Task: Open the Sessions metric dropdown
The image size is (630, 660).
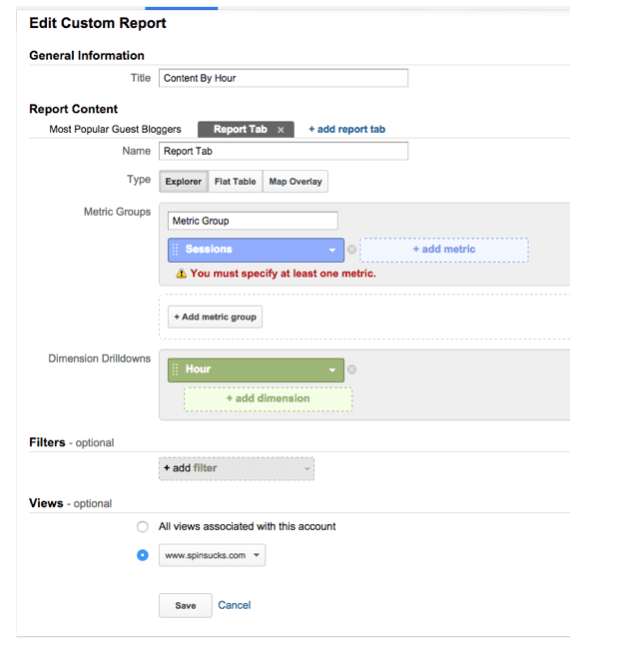Action: 332,250
